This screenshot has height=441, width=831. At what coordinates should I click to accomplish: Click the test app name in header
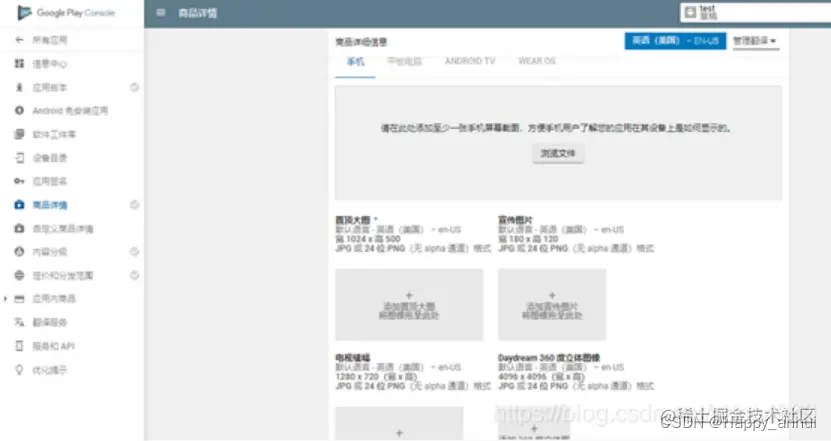(707, 8)
